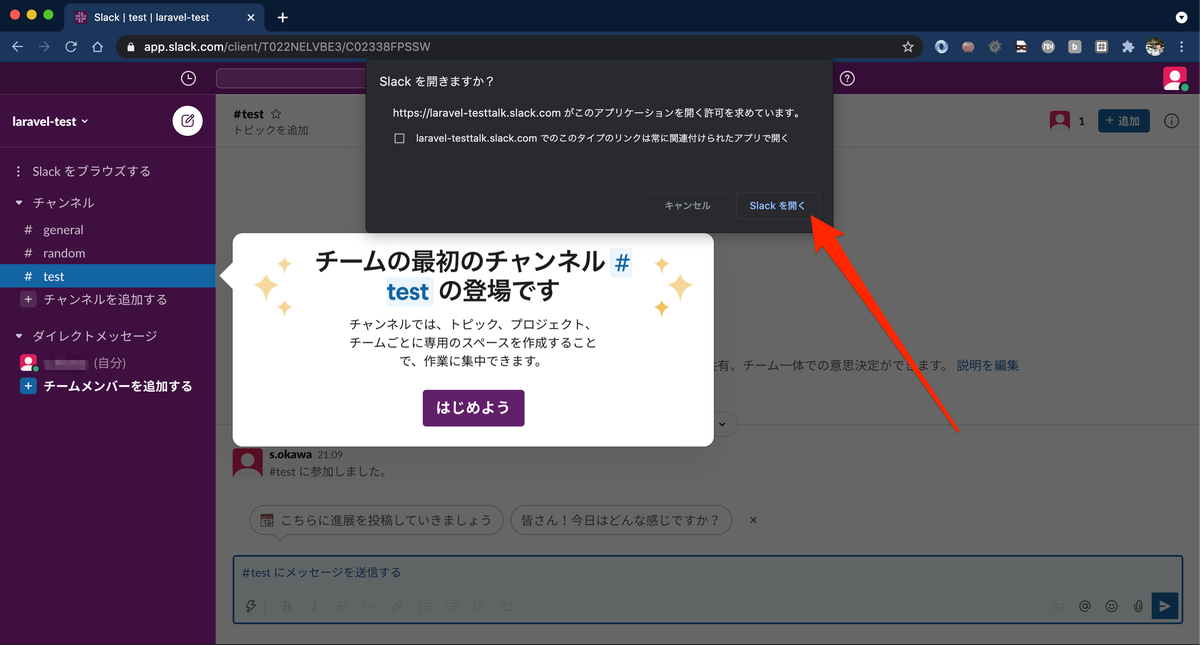Click the browser back arrow
Image resolution: width=1200 pixels, height=645 pixels.
pos(18,46)
